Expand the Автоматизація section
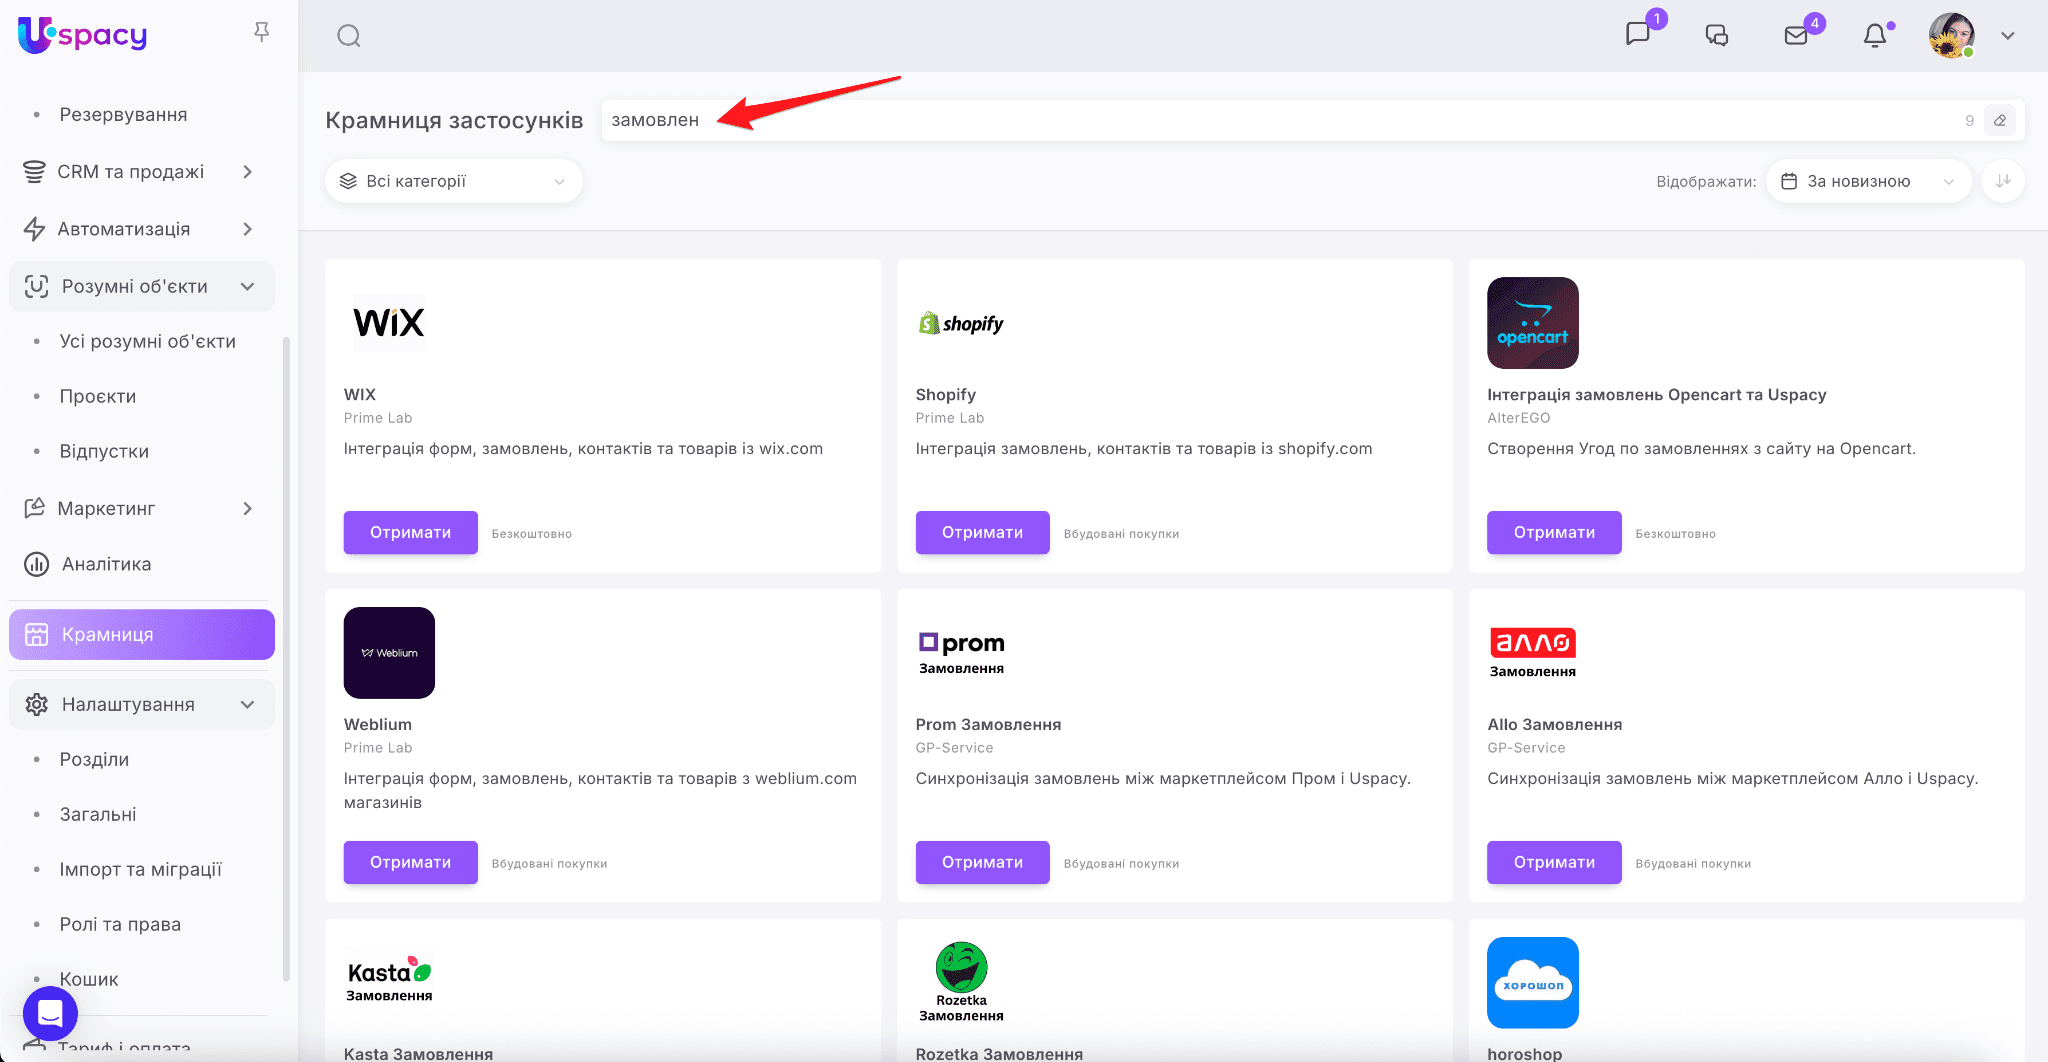2048x1062 pixels. pyautogui.click(x=142, y=229)
